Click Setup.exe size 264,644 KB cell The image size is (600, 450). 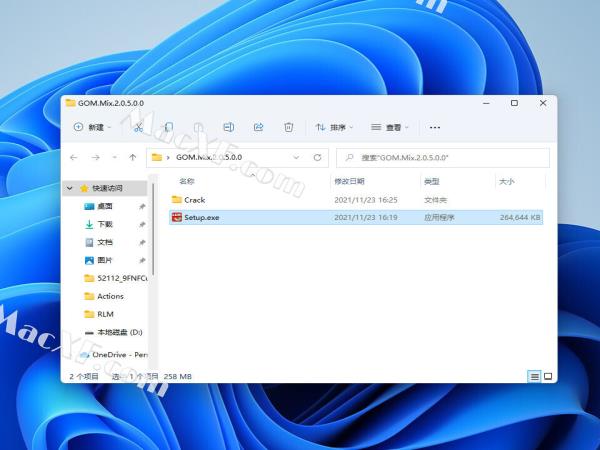click(x=520, y=217)
